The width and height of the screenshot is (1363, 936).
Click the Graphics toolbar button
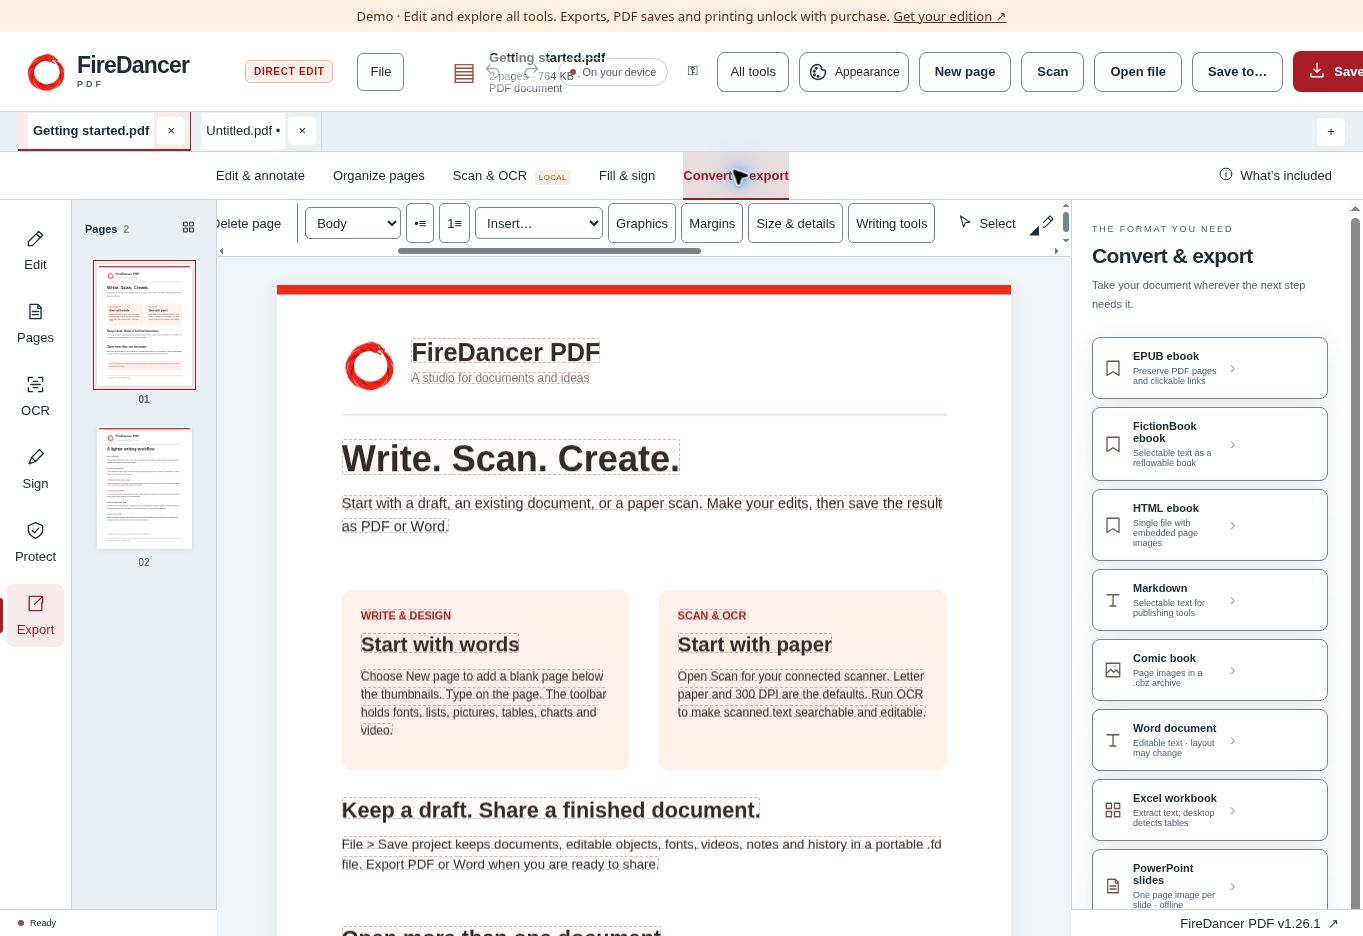(x=642, y=223)
